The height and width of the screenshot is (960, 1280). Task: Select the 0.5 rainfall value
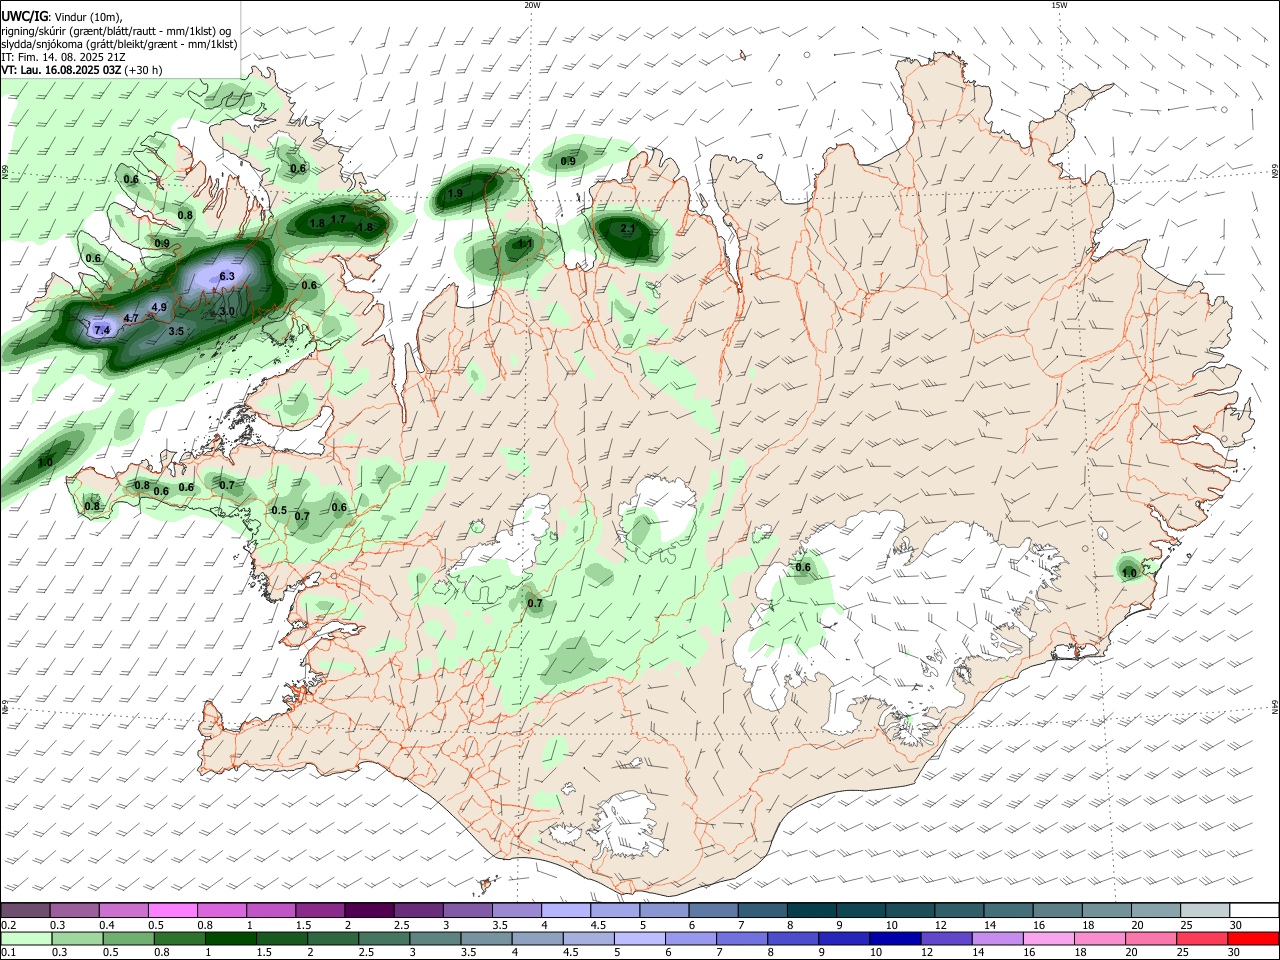coord(279,511)
